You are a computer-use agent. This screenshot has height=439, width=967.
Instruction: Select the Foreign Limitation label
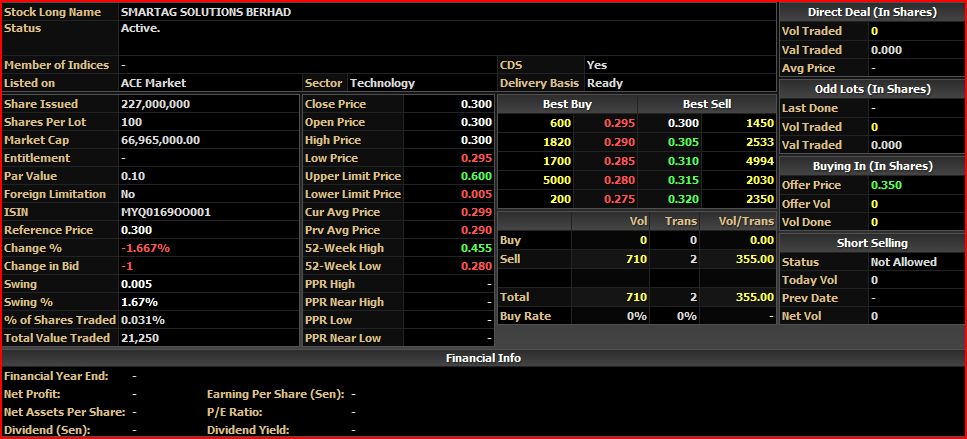(x=55, y=194)
